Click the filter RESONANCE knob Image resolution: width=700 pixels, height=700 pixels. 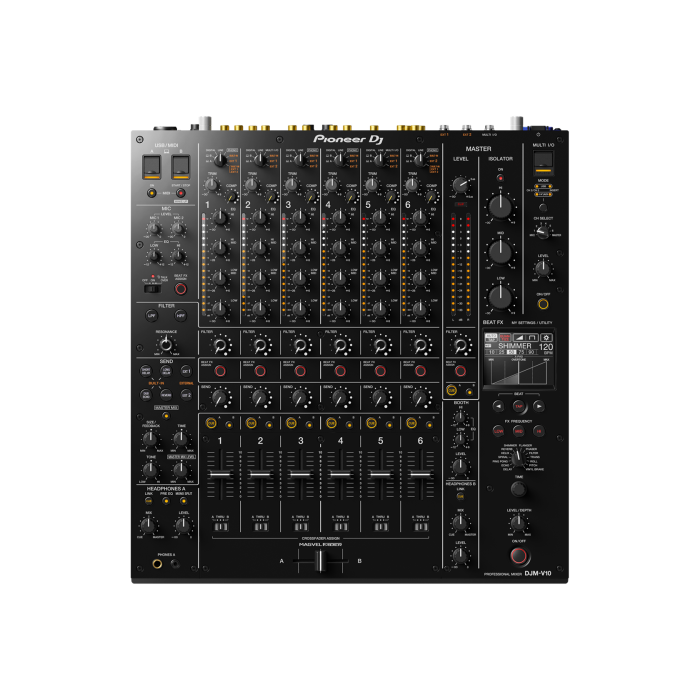[166, 345]
